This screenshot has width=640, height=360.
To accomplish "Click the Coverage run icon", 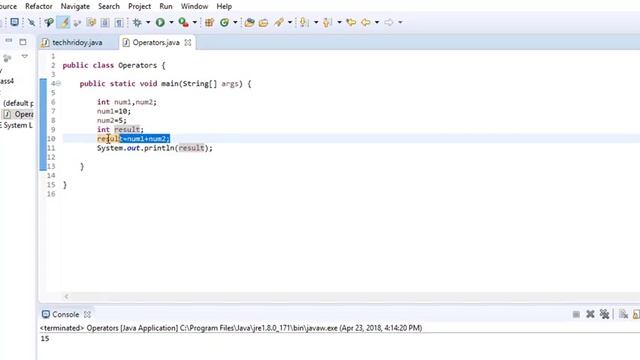I will click(183, 22).
